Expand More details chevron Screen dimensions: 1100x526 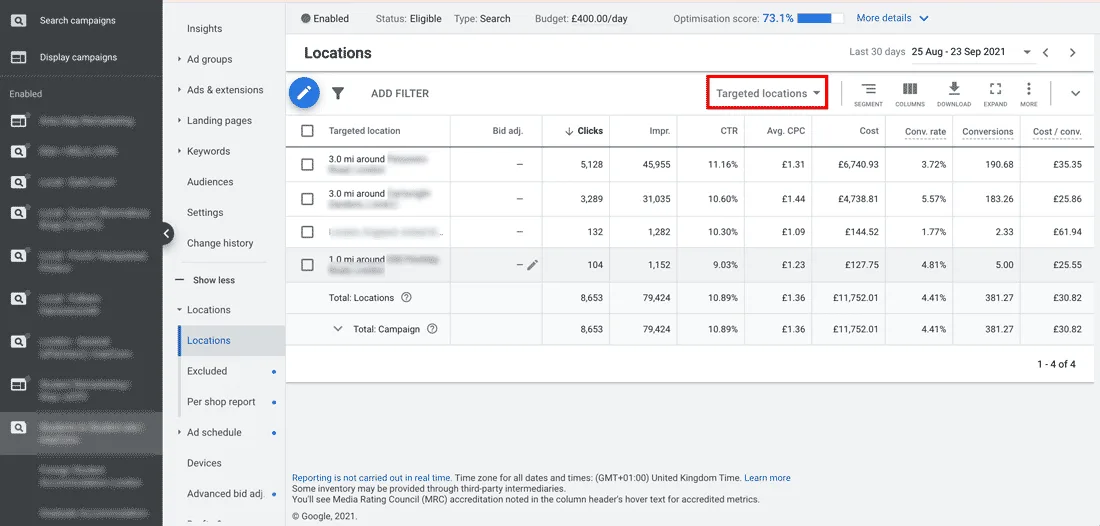click(x=923, y=18)
